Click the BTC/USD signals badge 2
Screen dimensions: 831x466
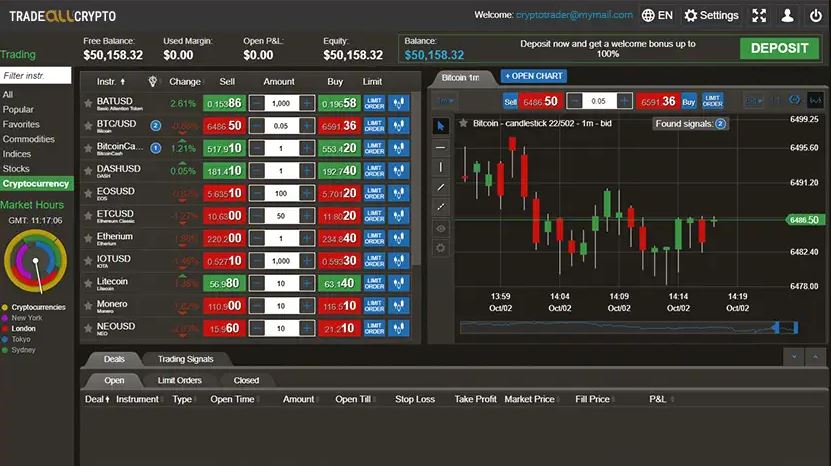(x=155, y=126)
